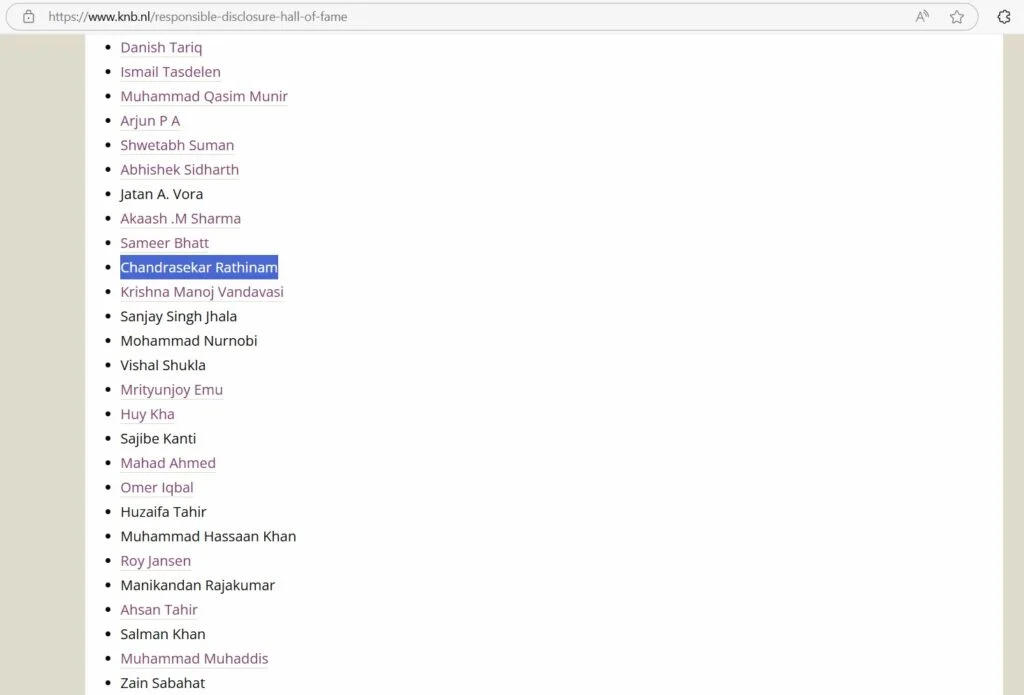Click the Roy Jansen link
The width and height of the screenshot is (1024, 695).
coord(155,561)
